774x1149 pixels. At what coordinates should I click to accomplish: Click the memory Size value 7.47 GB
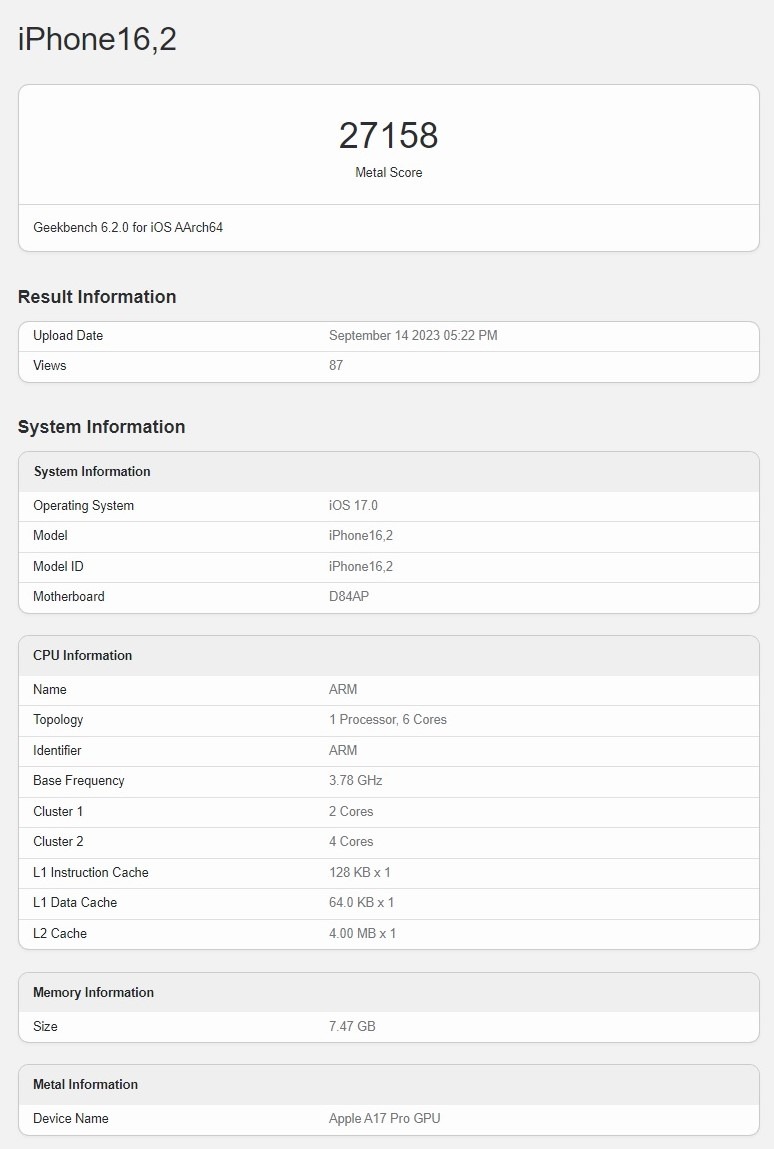[352, 1027]
